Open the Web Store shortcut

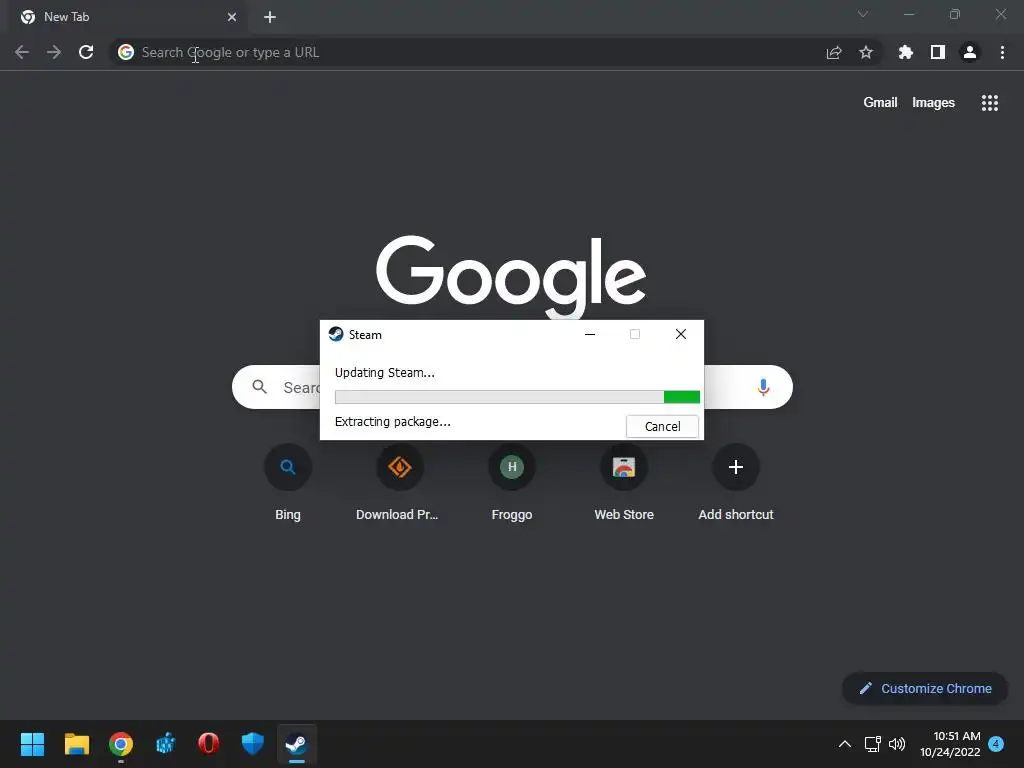pos(624,483)
